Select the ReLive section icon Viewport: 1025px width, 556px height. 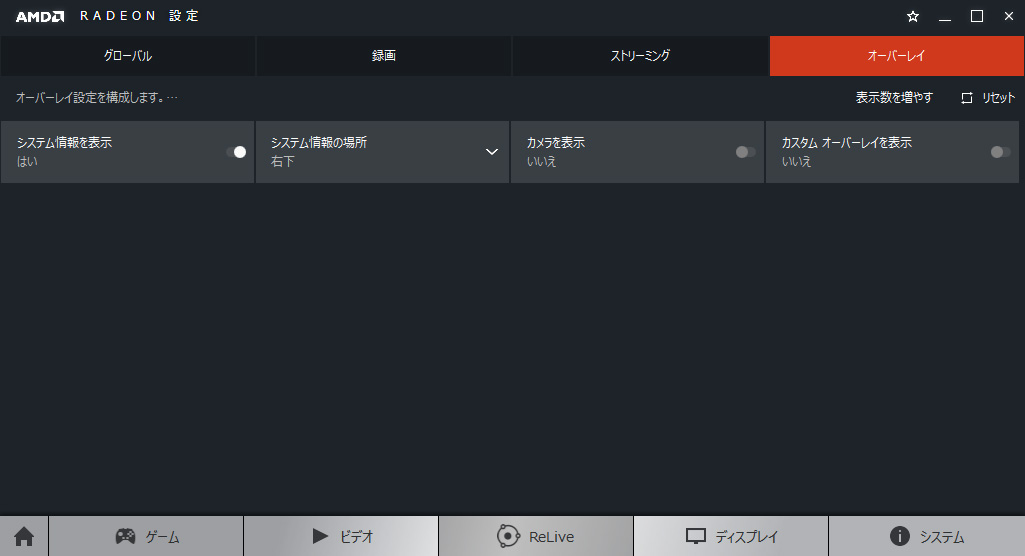(509, 536)
